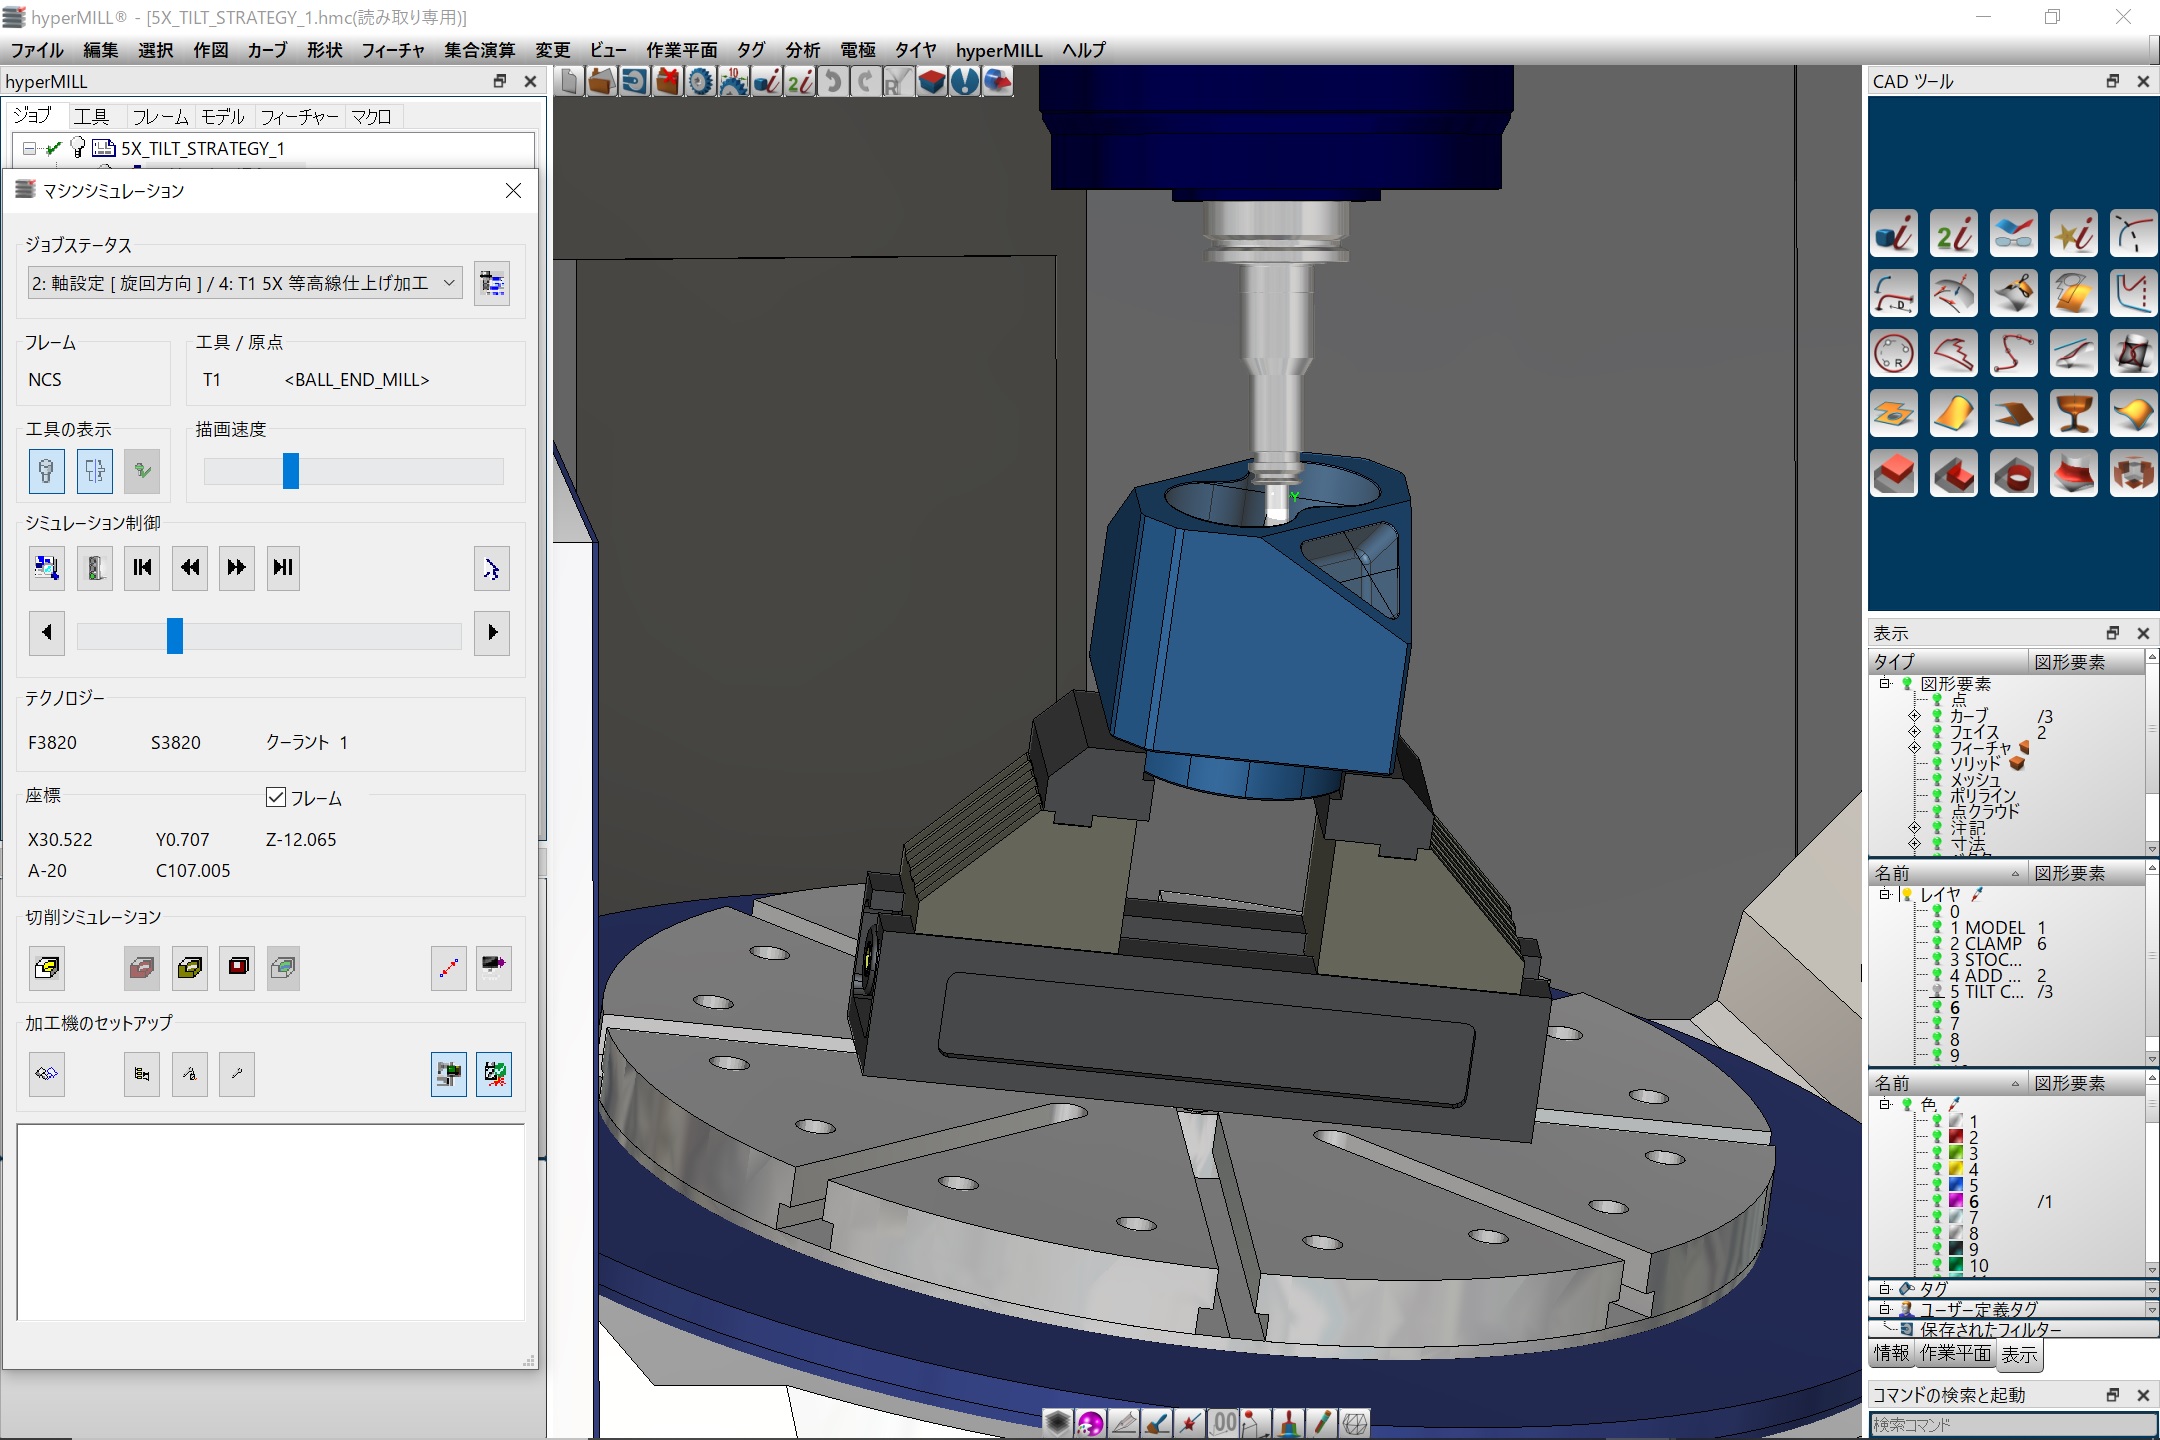Click the 2i dual-entity info CAD tool

click(1953, 235)
